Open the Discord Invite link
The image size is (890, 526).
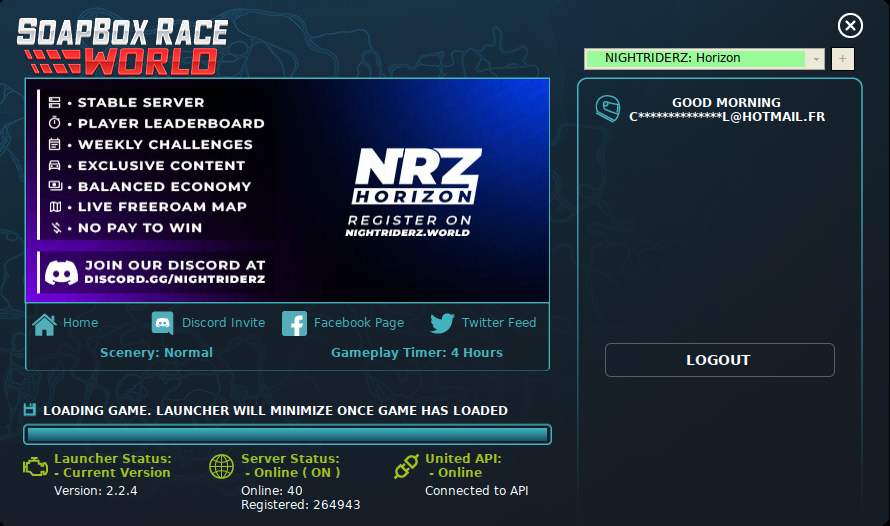(x=223, y=323)
